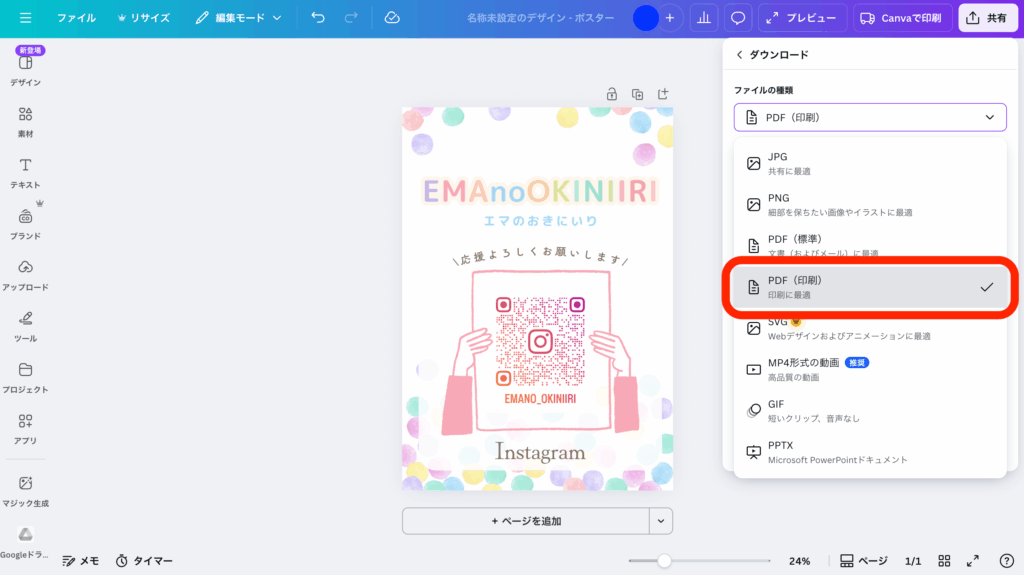
Task: Click the 1/1 page counter
Action: click(913, 561)
